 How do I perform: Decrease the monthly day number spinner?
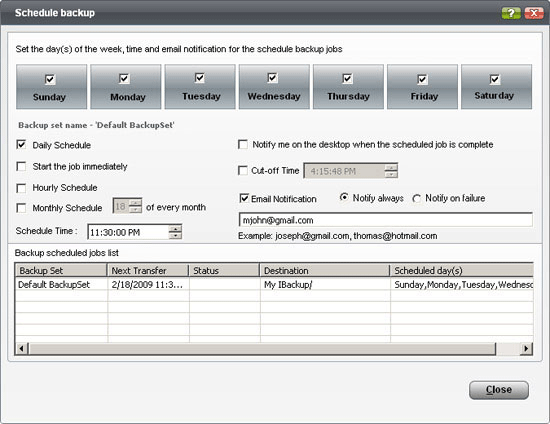[135, 210]
